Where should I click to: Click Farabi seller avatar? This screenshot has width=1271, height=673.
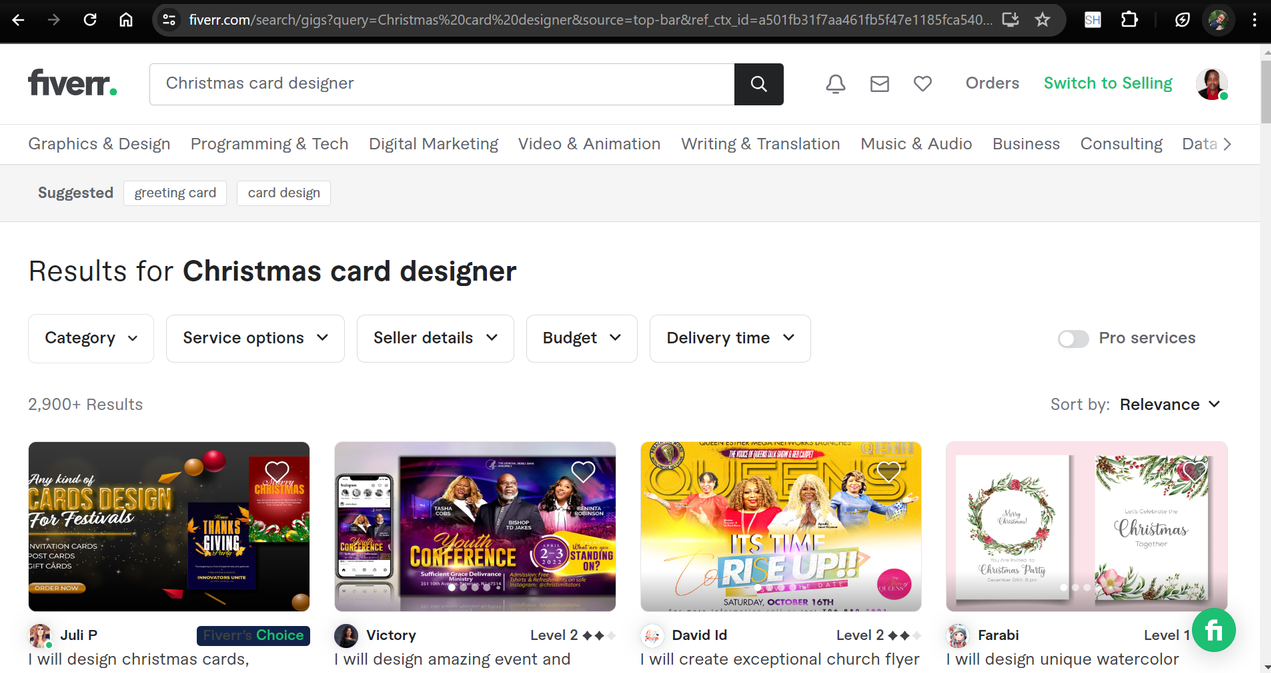pos(958,635)
